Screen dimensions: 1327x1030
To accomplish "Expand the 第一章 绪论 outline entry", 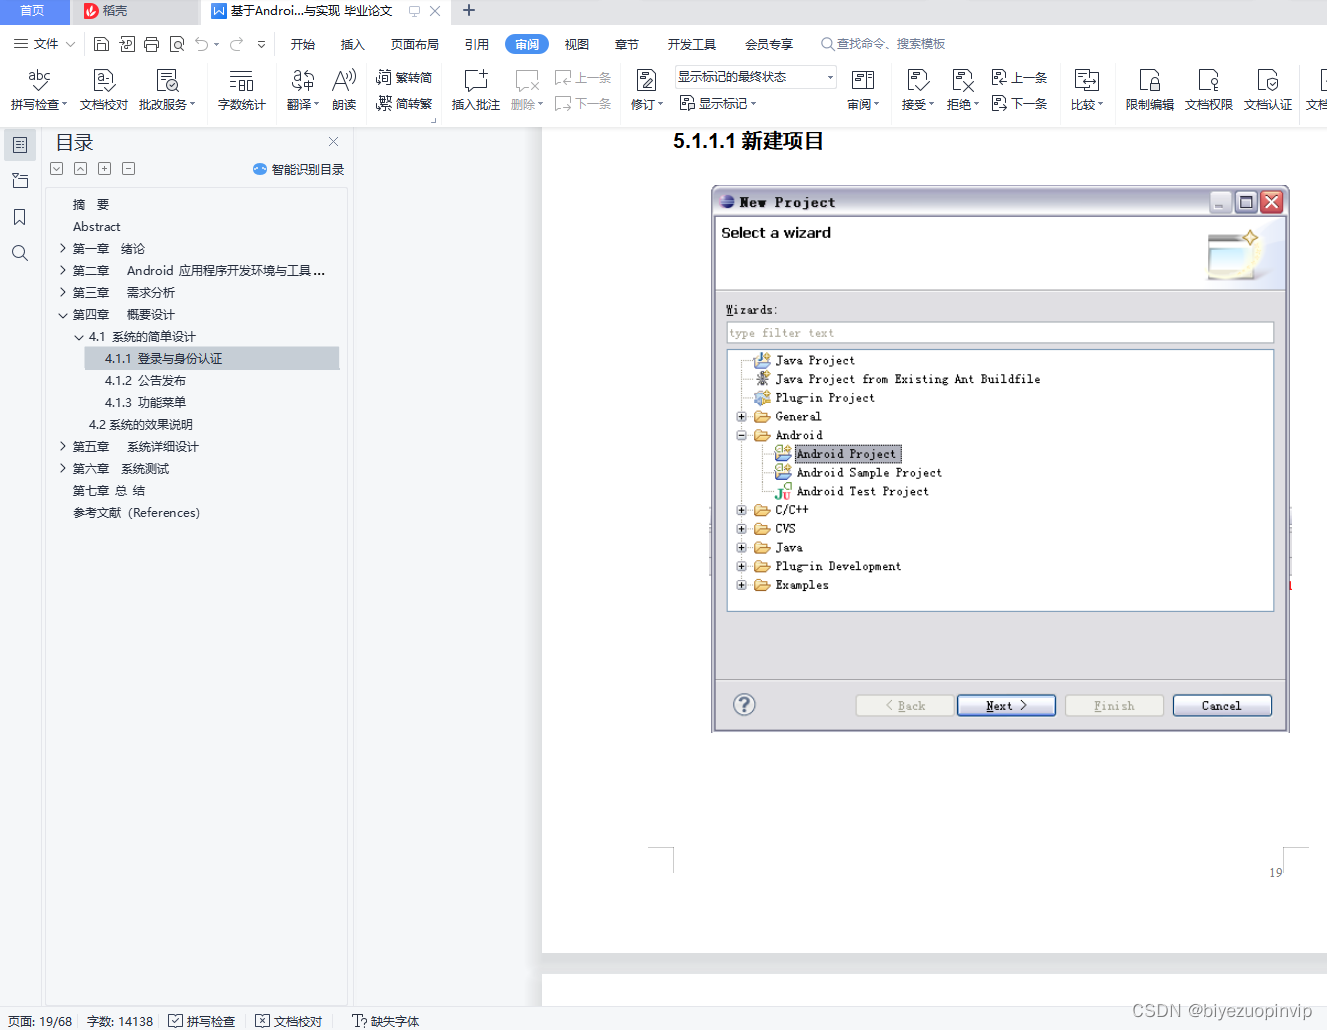I will coord(62,248).
